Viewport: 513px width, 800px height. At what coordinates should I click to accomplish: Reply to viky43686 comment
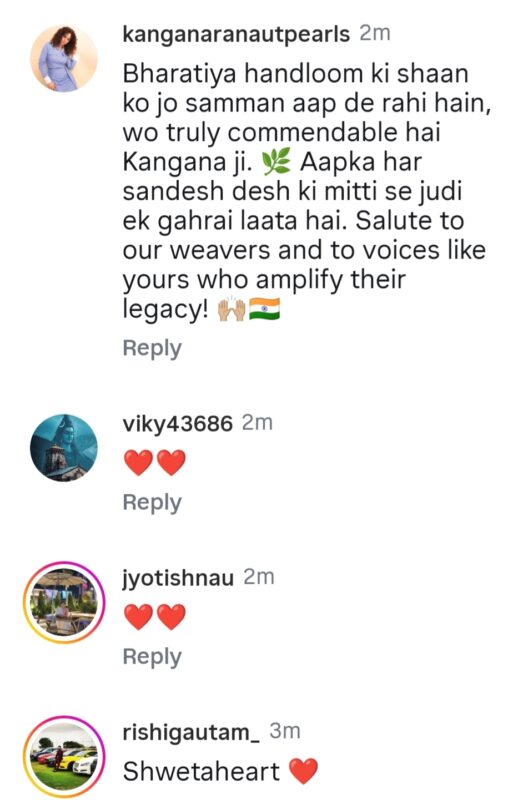click(152, 503)
